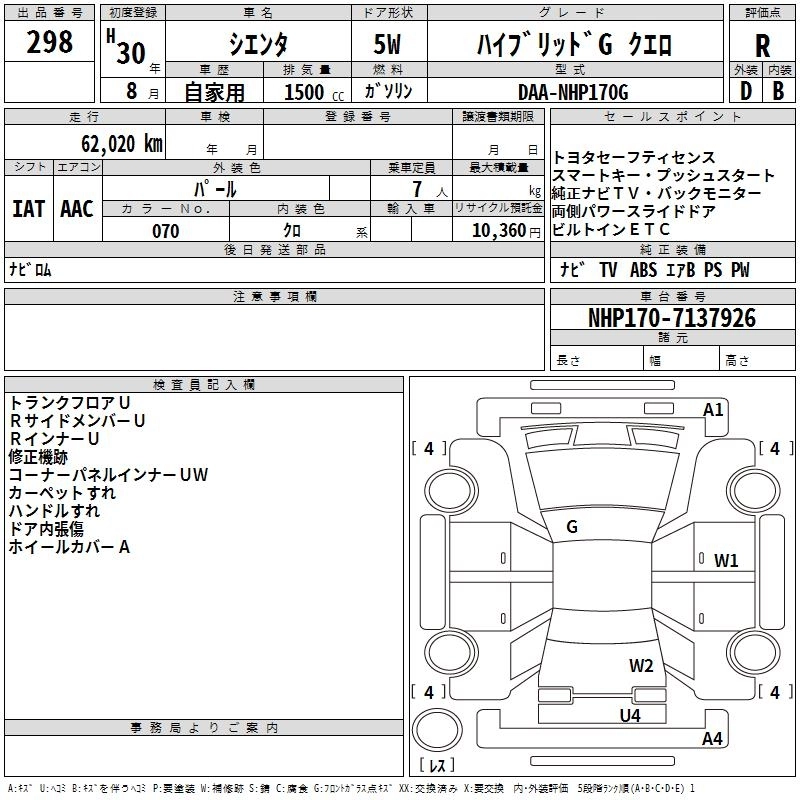Click the evaluation grade R
This screenshot has height=800, width=800.
[x=762, y=46]
